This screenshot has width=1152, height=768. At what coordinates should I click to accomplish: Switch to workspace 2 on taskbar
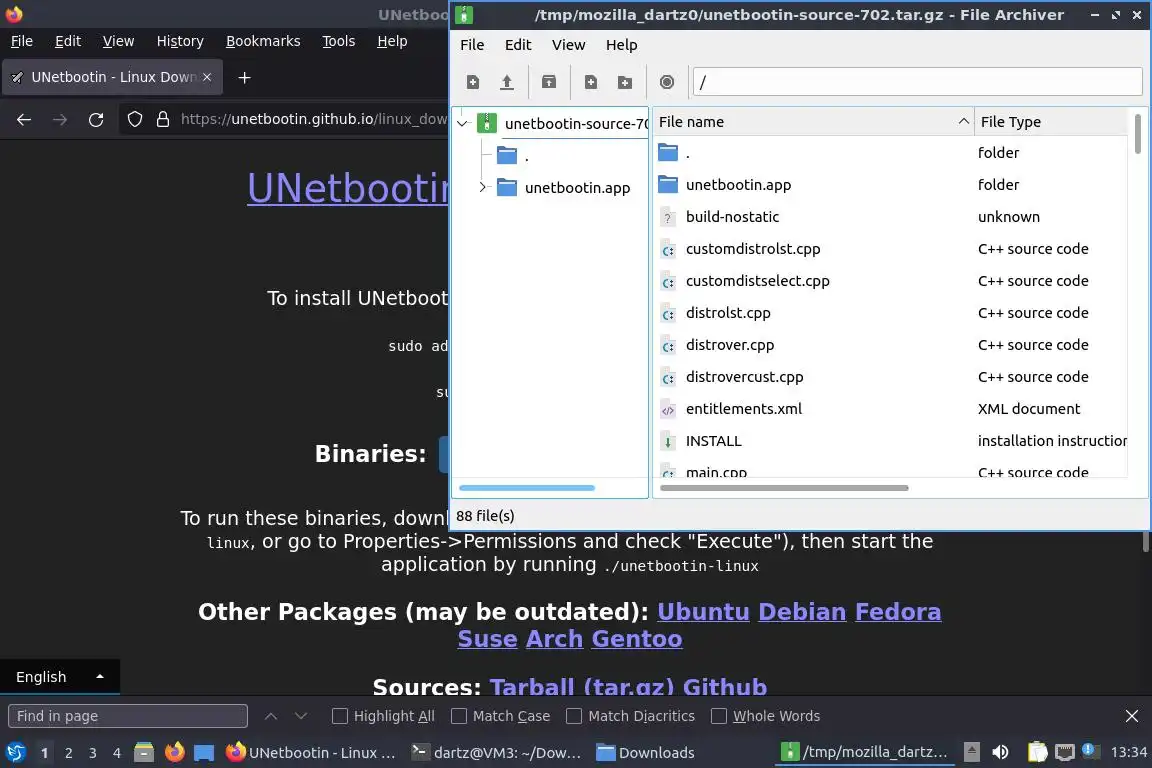pyautogui.click(x=68, y=753)
